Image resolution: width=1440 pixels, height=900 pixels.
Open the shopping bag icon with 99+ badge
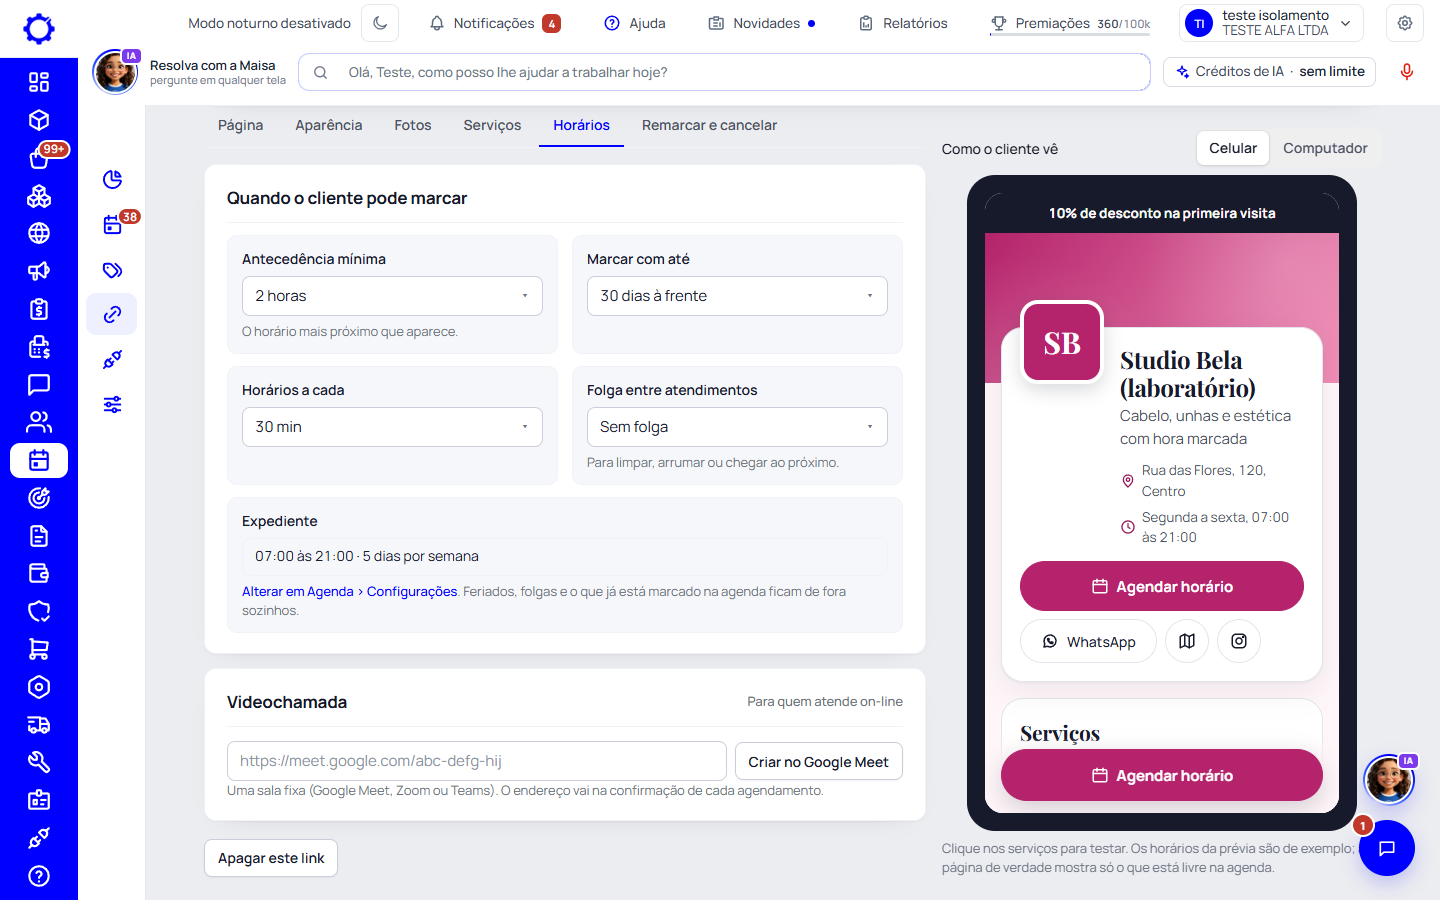click(x=39, y=158)
